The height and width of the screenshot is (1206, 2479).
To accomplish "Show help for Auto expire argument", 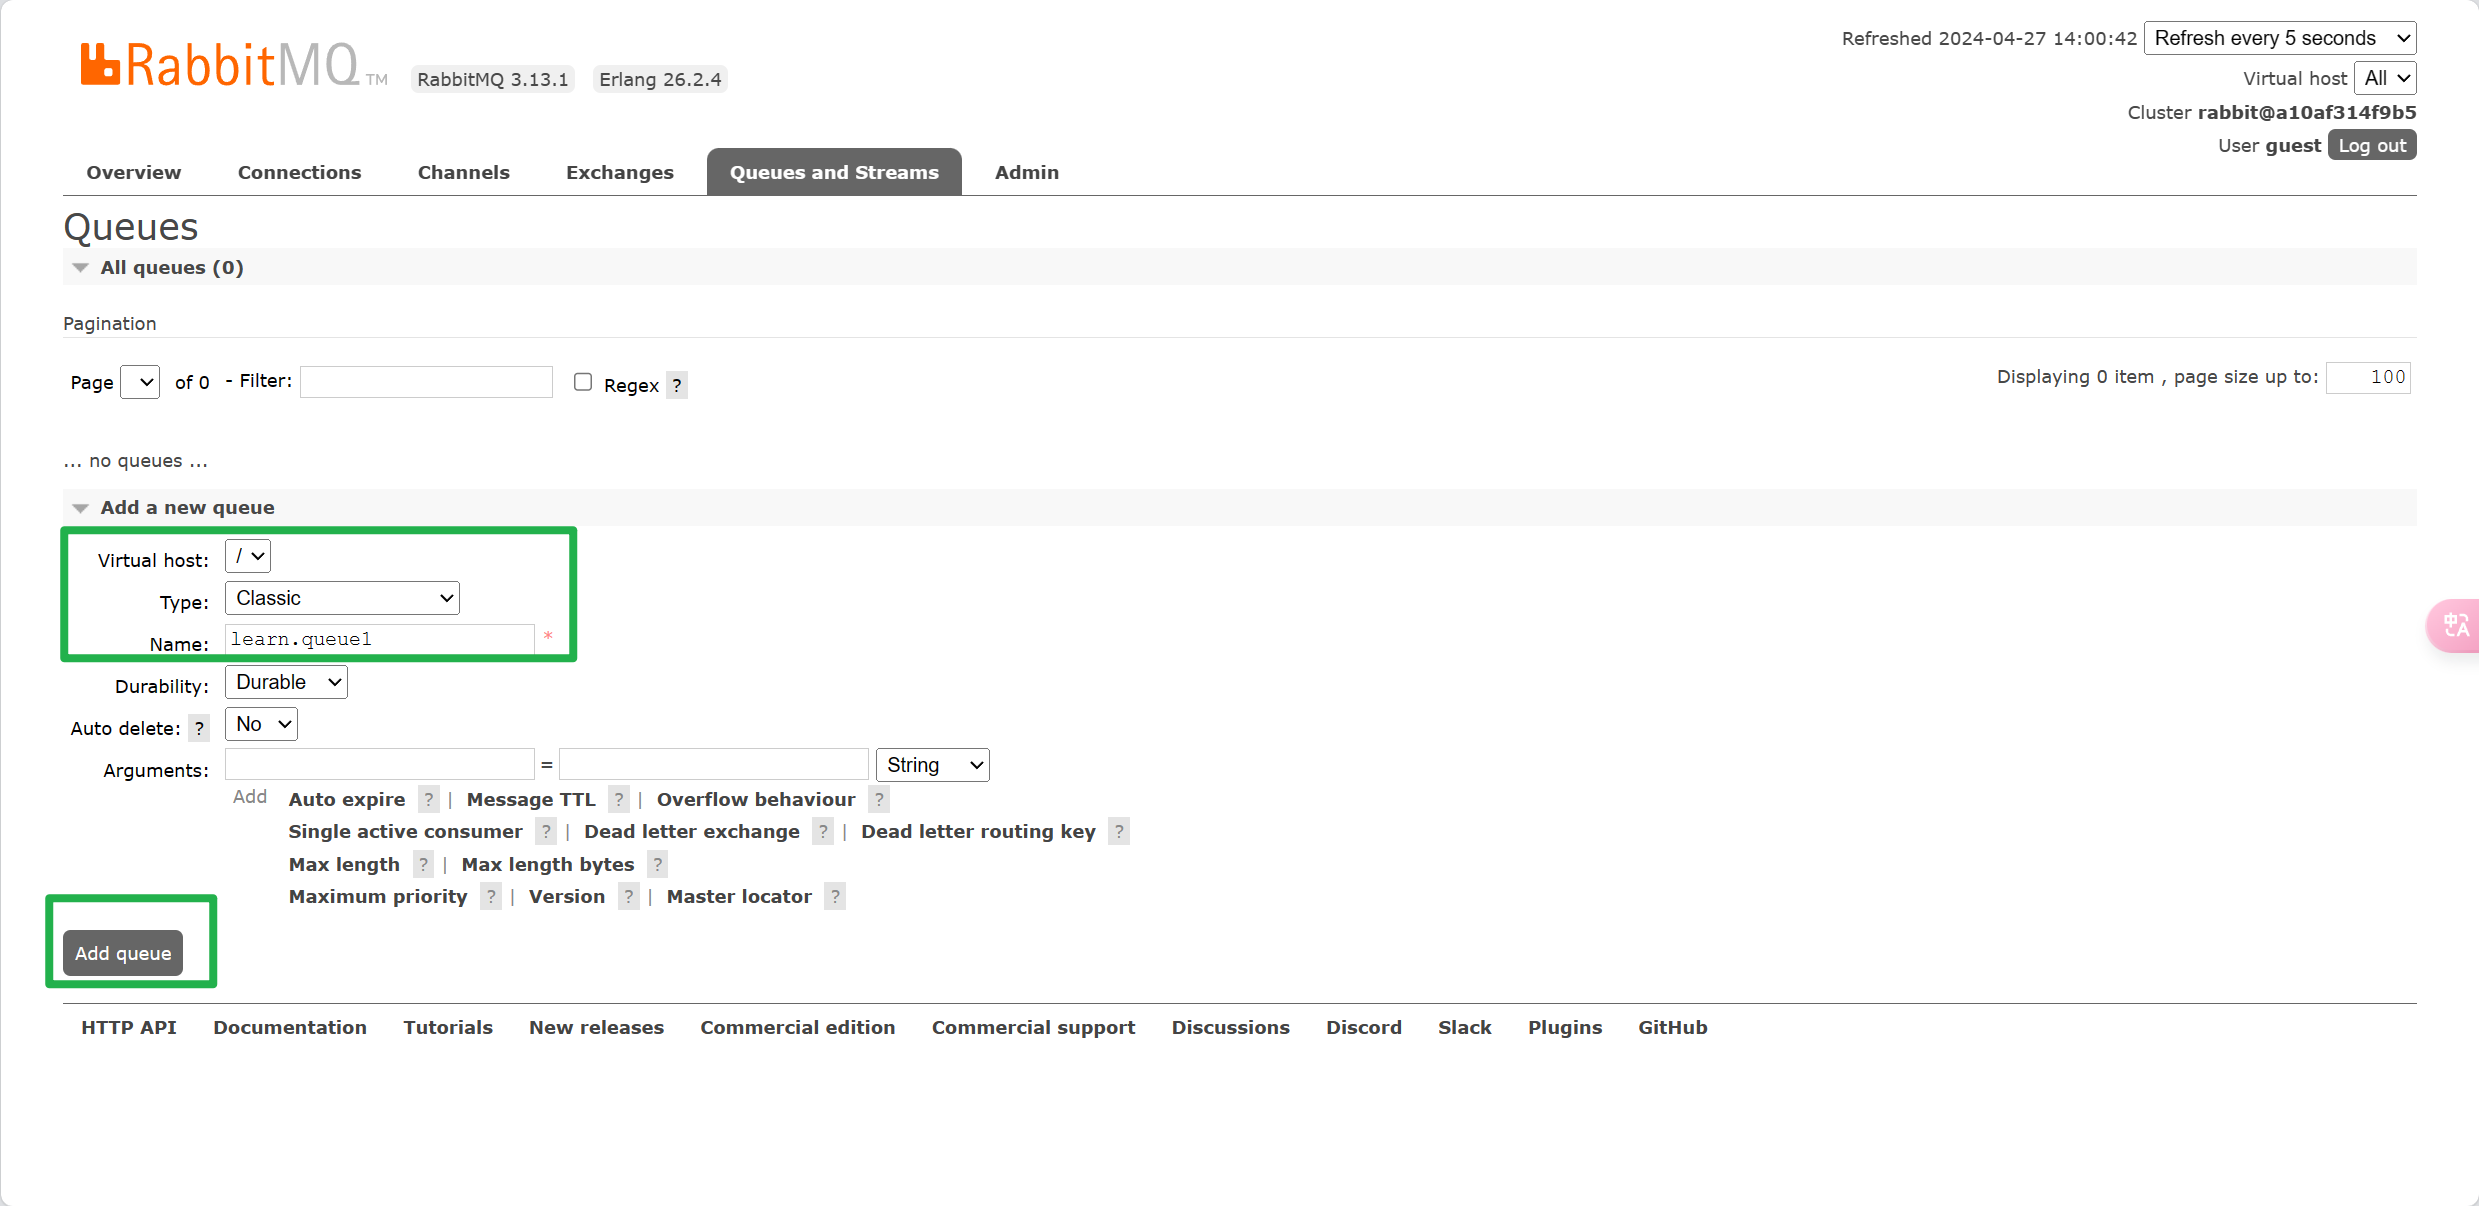I will coord(428,799).
